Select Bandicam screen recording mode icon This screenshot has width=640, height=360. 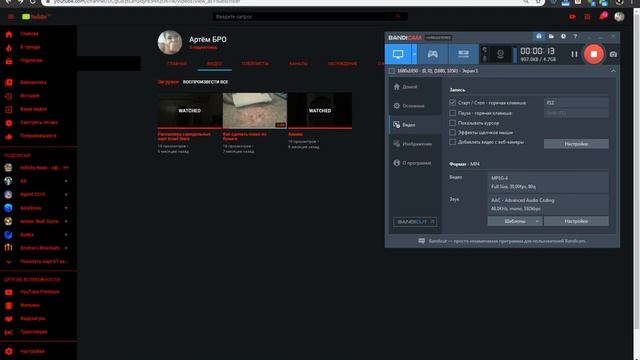[x=398, y=54]
